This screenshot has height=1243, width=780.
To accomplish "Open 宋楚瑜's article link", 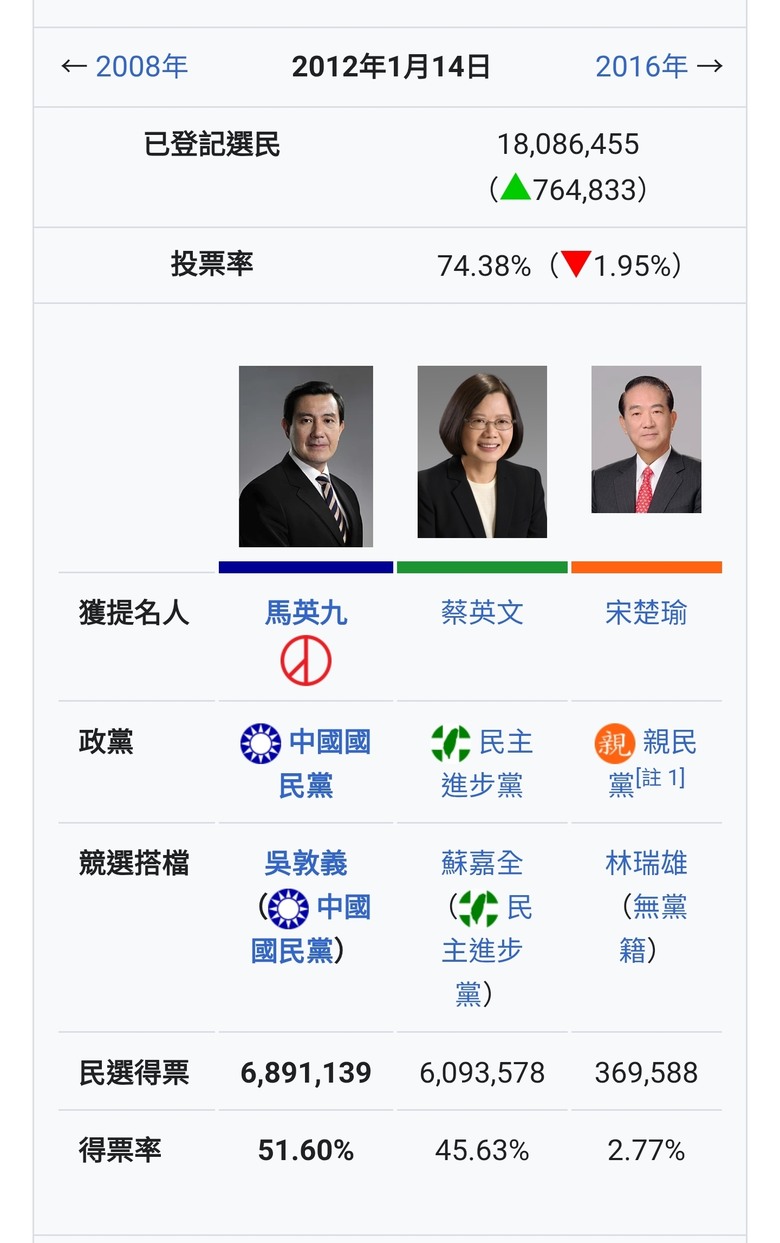I will pos(646,612).
